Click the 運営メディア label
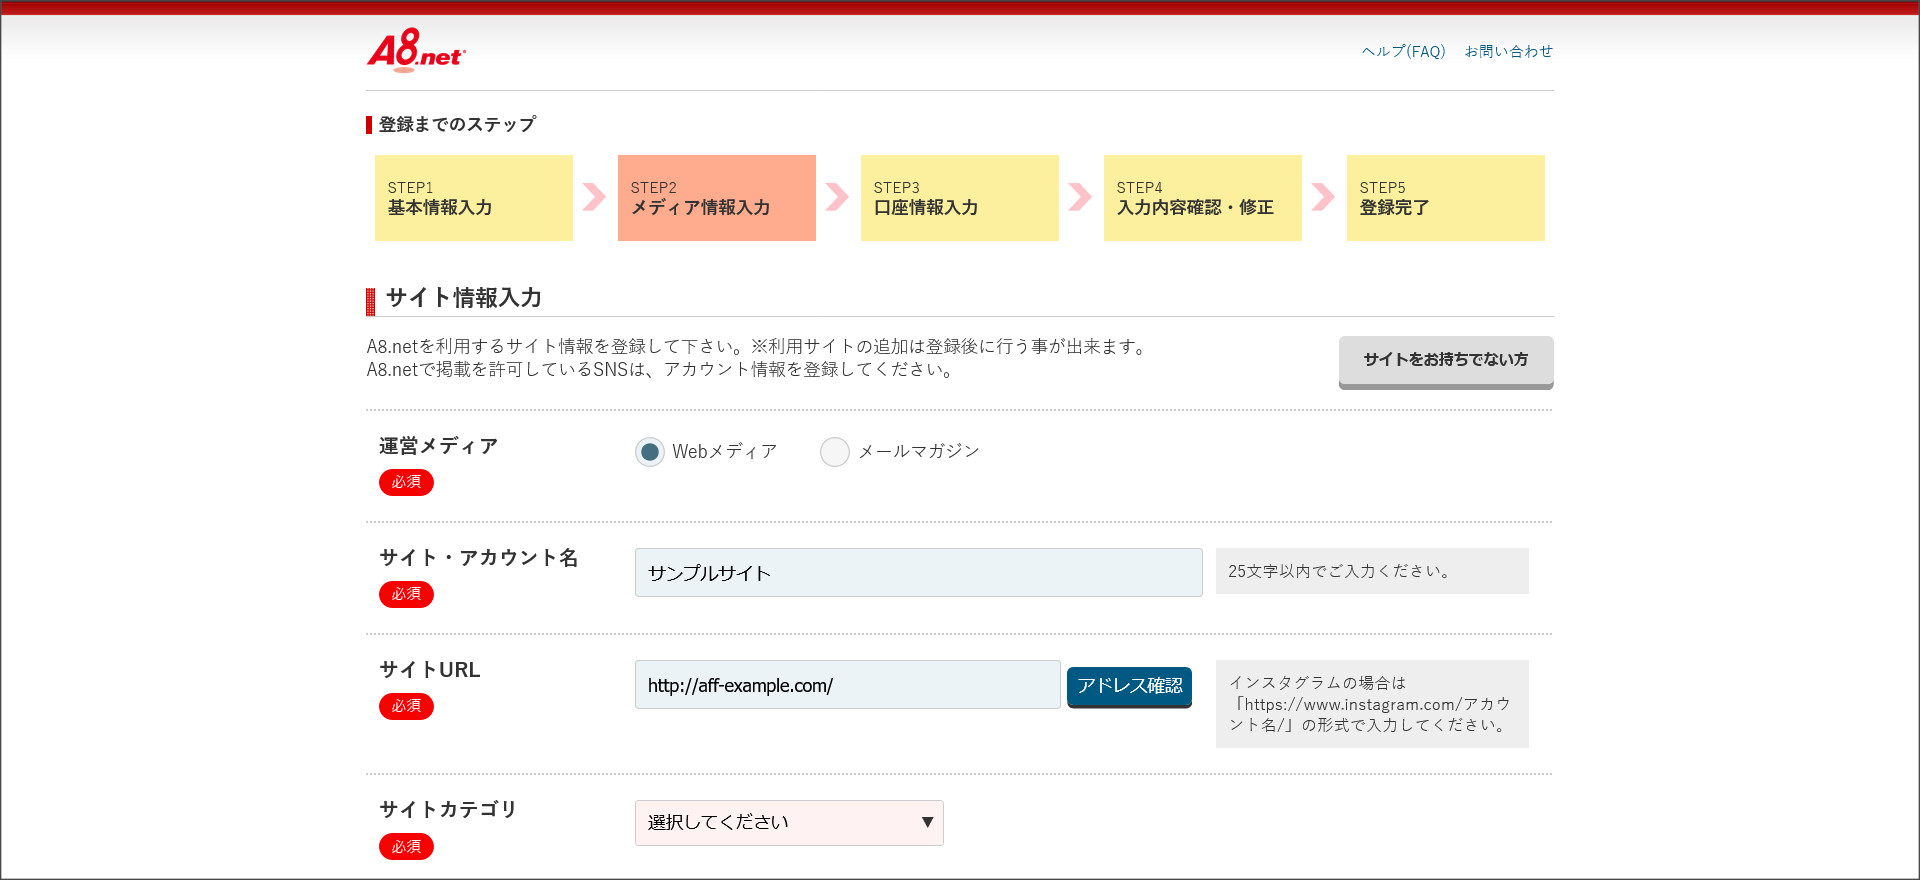Viewport: 1920px width, 880px height. [x=438, y=446]
